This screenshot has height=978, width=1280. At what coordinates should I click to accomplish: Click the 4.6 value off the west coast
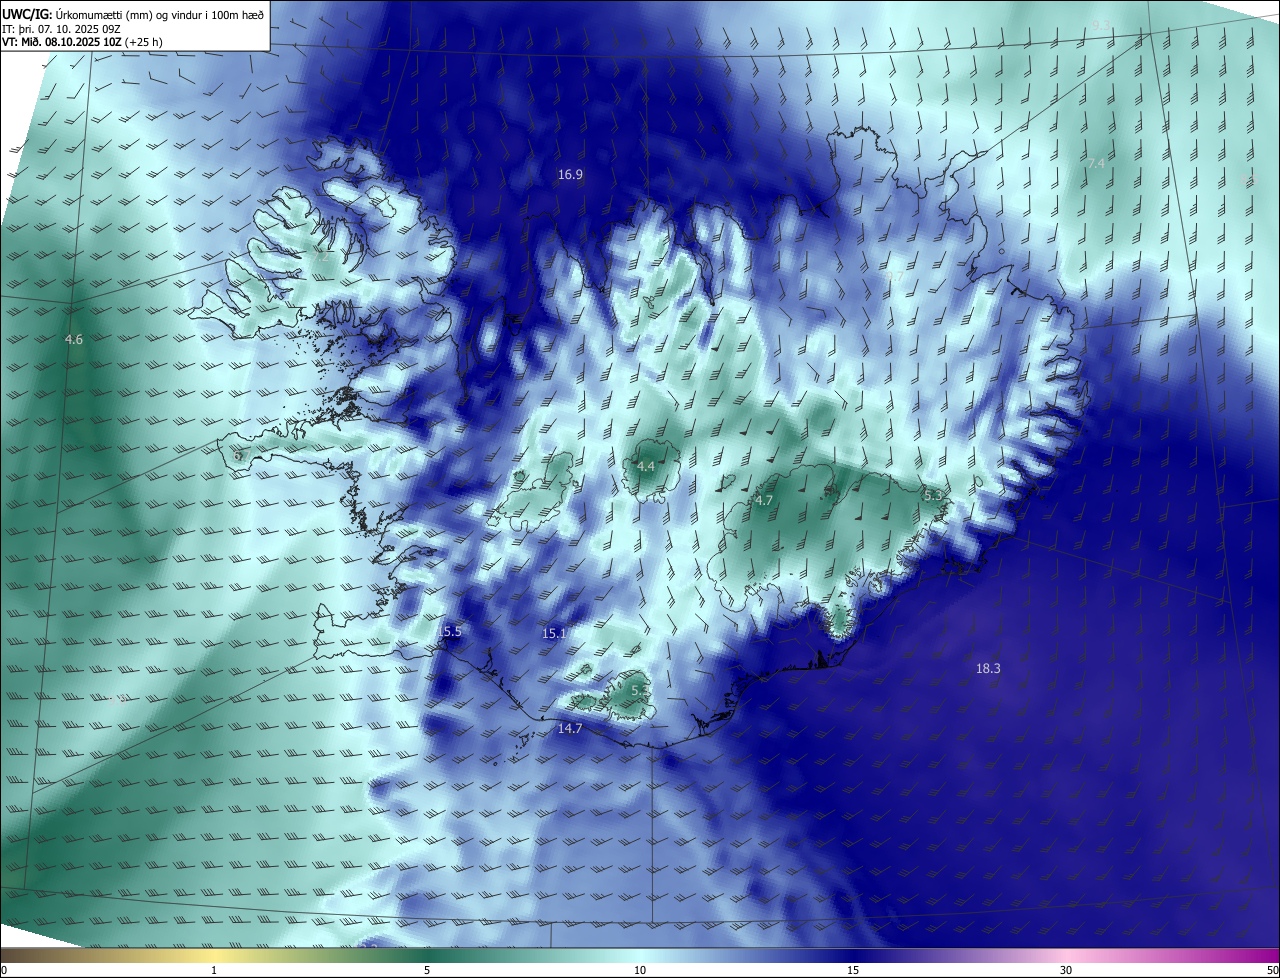click(x=74, y=341)
